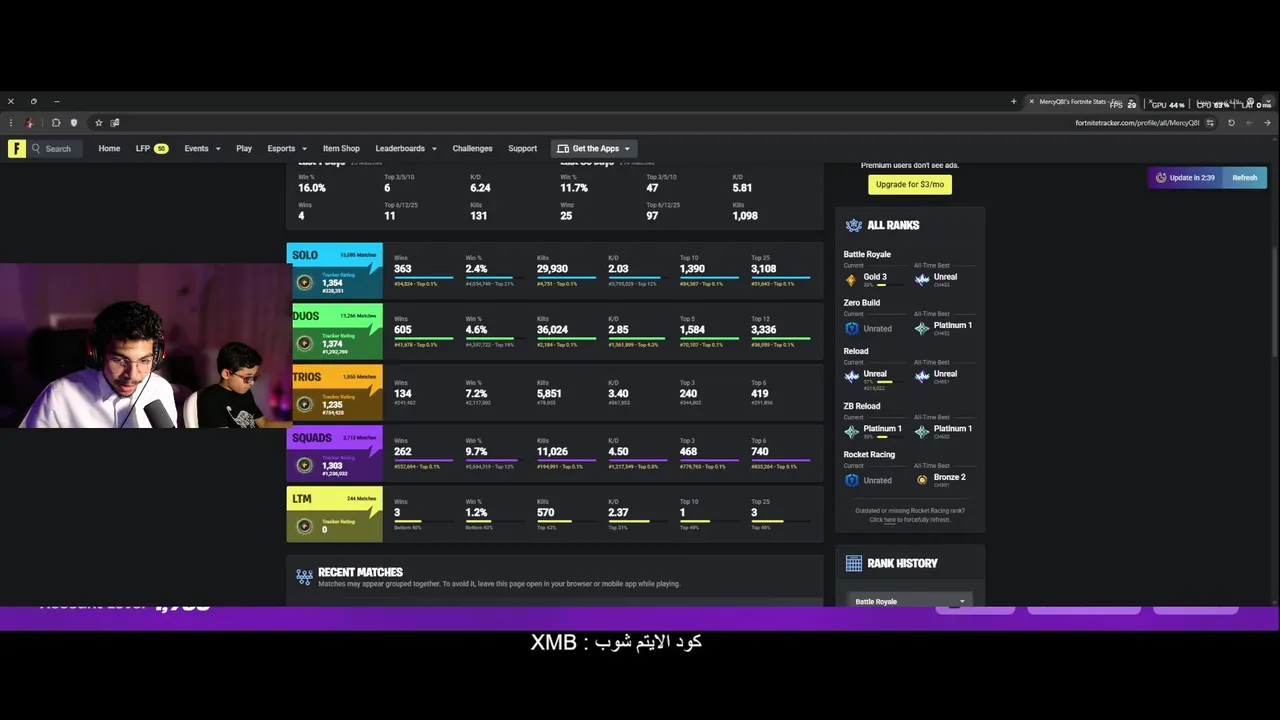Click Squads K/D purple progress bar
Screen dimensions: 1280x720
[x=637, y=460]
